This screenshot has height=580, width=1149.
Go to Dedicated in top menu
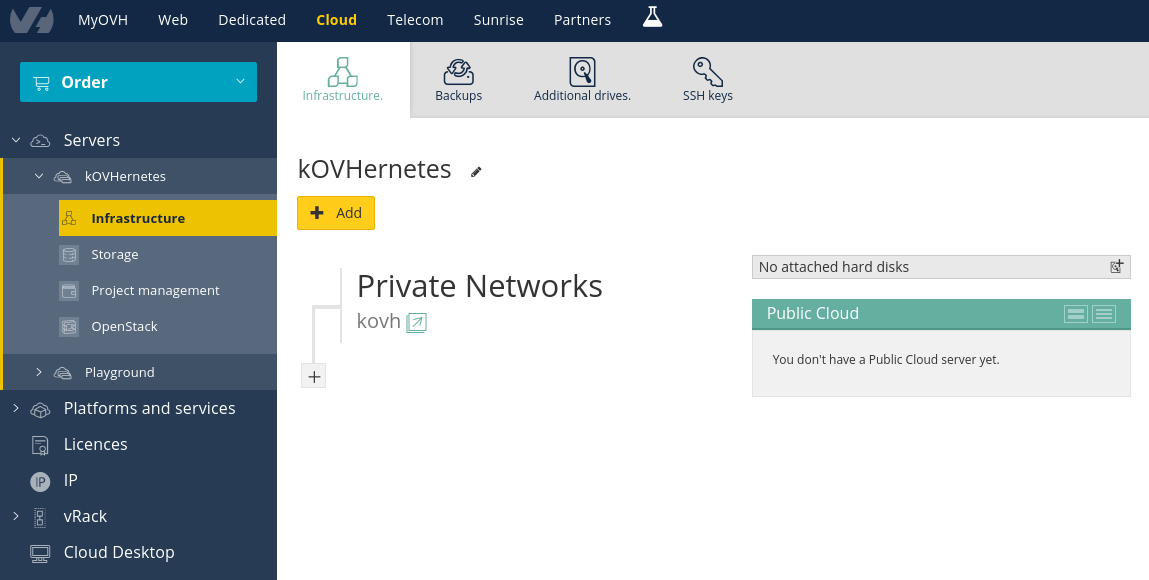click(x=252, y=20)
